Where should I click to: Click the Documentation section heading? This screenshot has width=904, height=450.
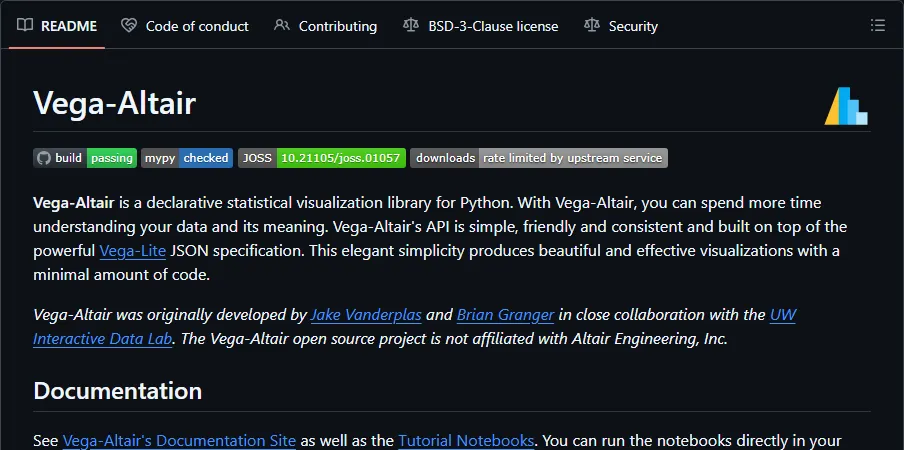coord(118,391)
